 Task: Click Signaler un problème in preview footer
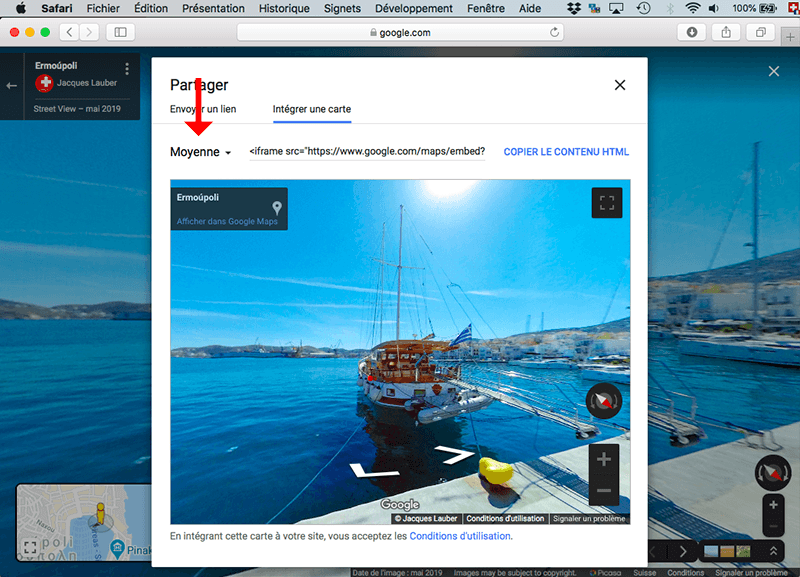(589, 519)
